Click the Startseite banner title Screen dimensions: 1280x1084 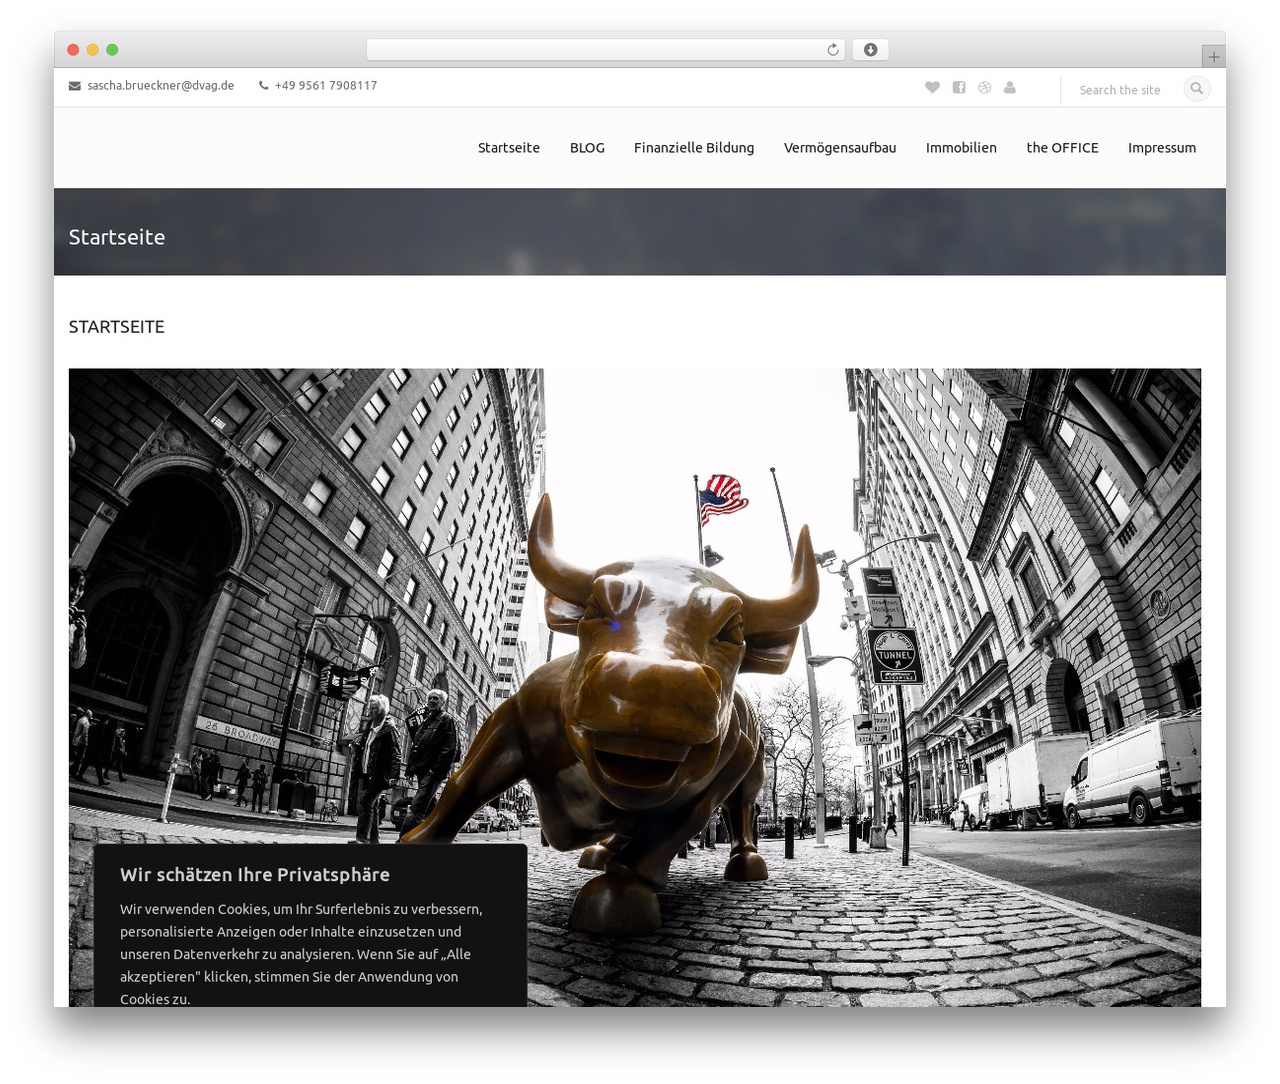tap(117, 237)
